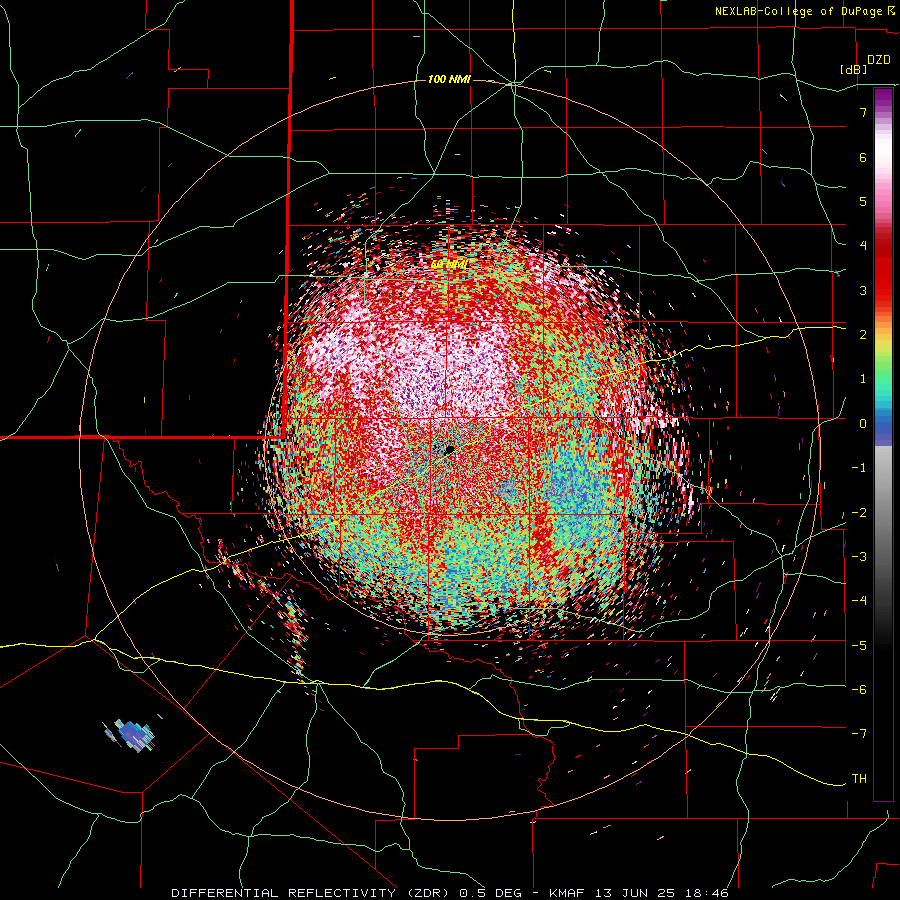The width and height of the screenshot is (900, 900).
Task: Click the 50 NMI range ring label
Action: [x=449, y=265]
